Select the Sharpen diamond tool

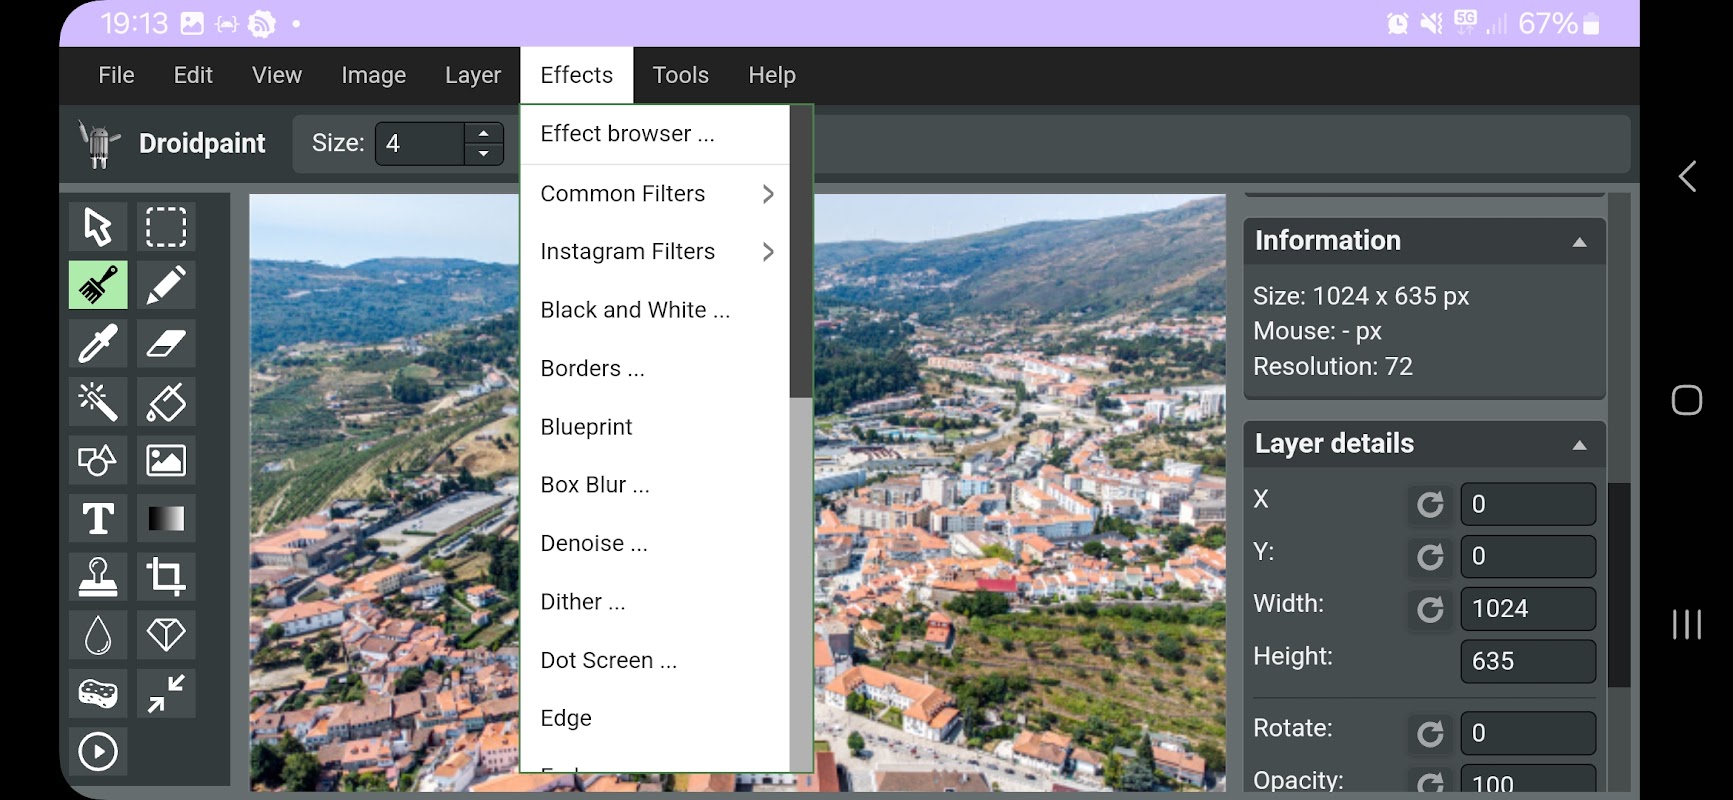pos(166,635)
